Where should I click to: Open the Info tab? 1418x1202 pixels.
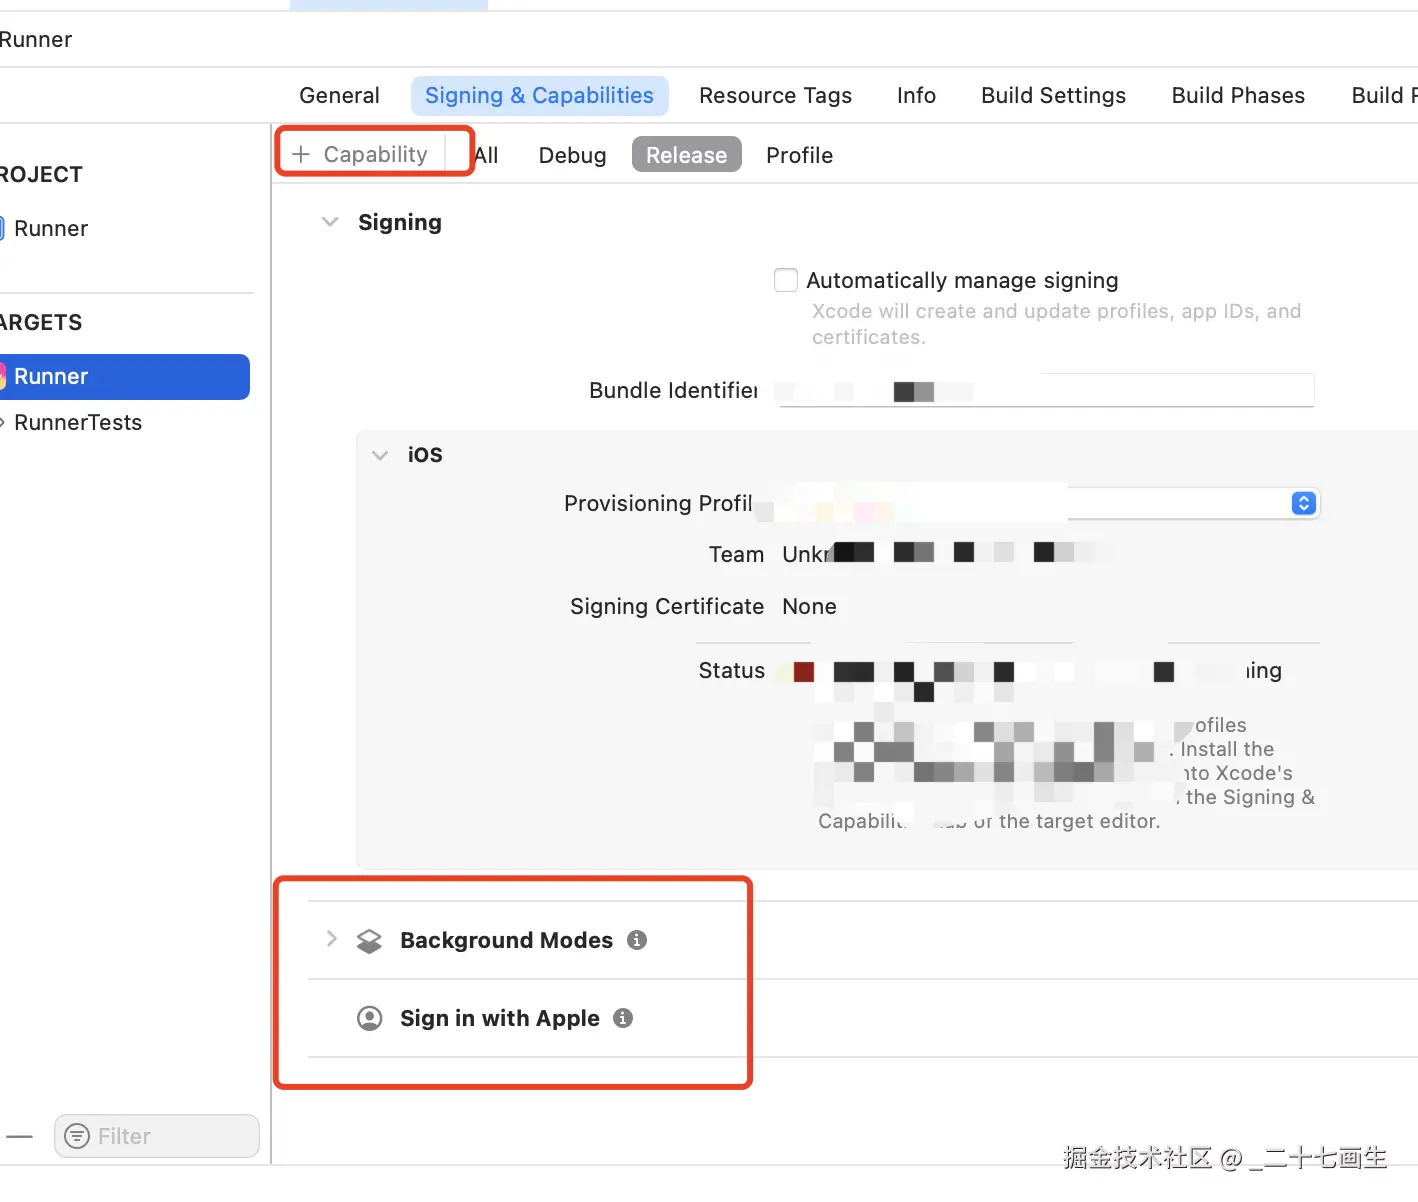[x=916, y=96]
